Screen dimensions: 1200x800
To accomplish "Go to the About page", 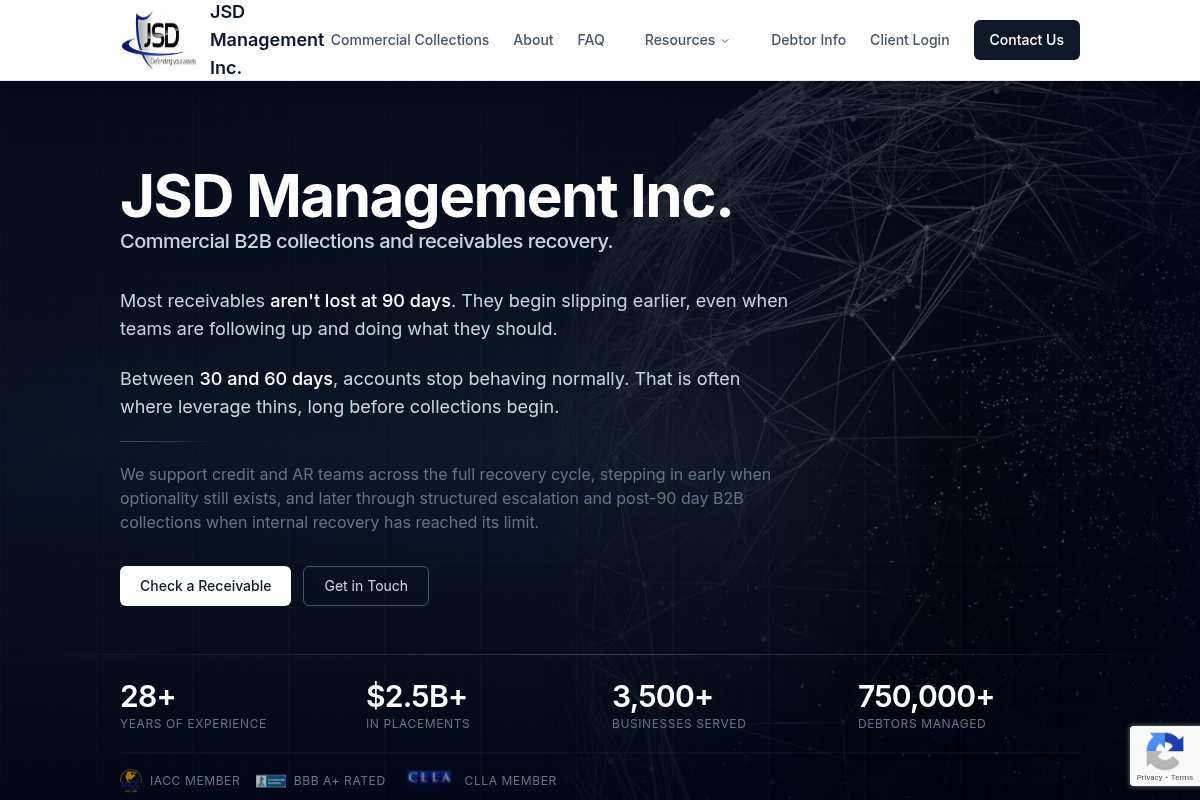I will [533, 40].
